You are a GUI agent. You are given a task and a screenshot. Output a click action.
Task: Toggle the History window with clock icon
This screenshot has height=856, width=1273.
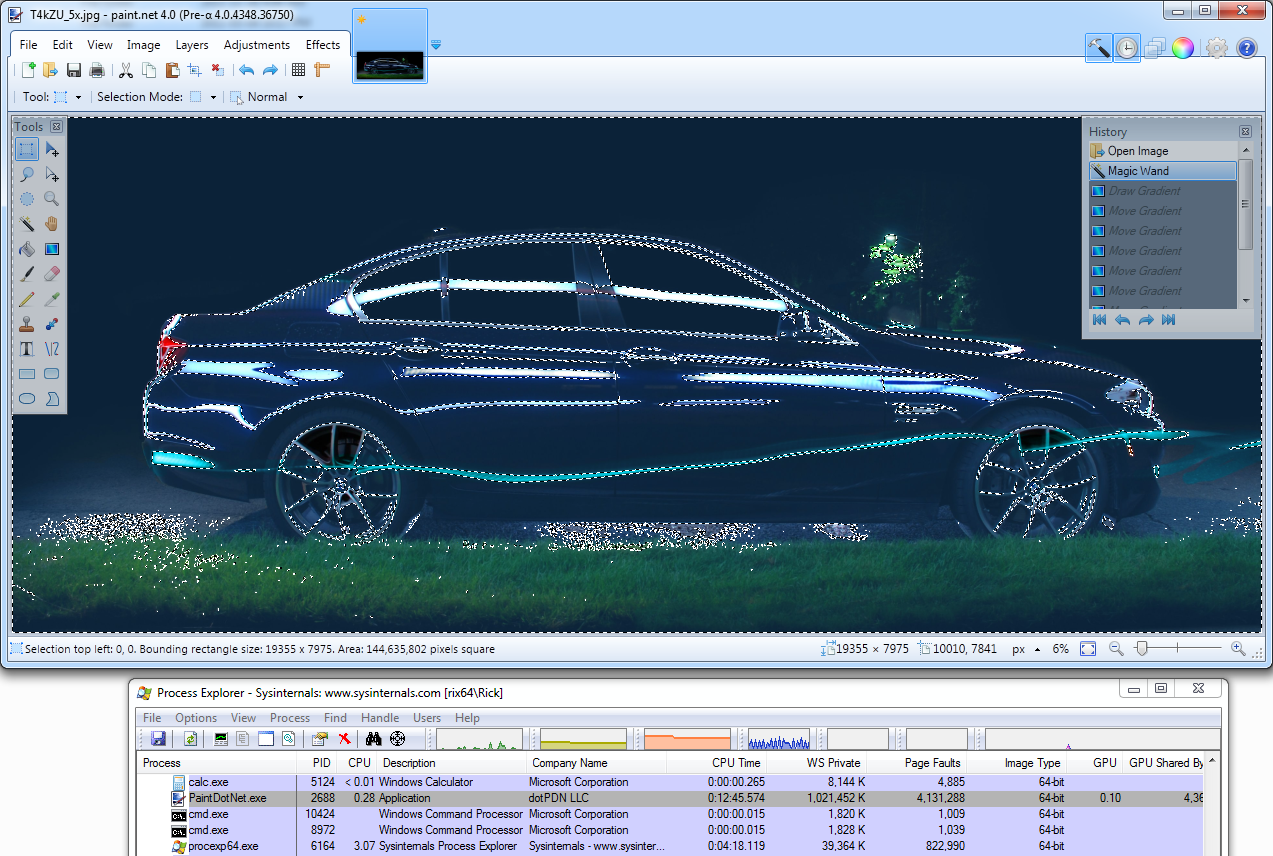tap(1127, 47)
